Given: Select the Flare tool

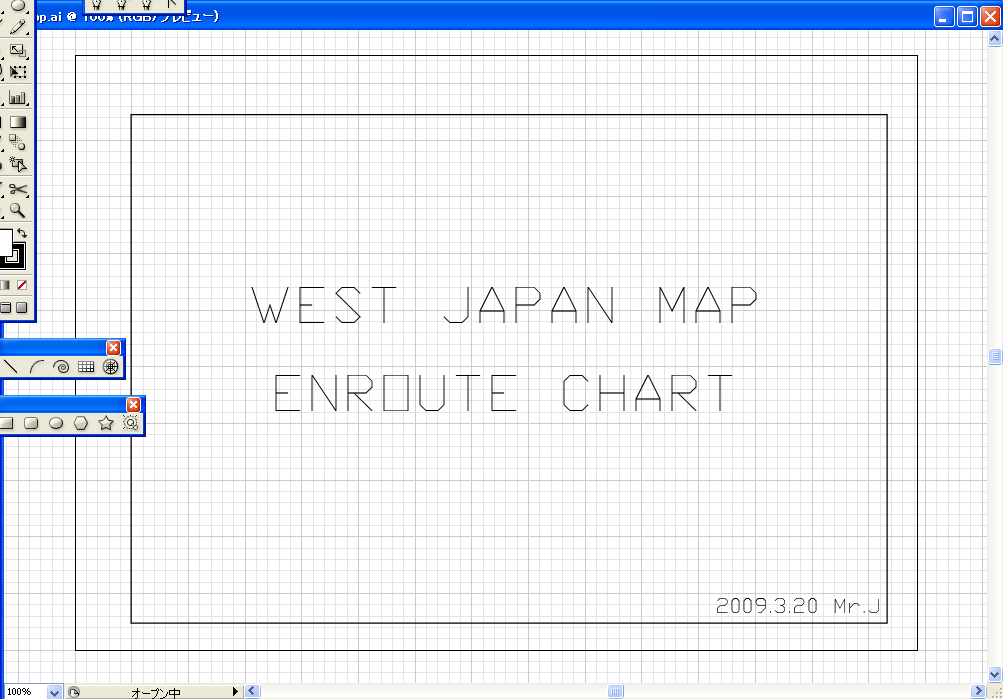Looking at the screenshot, I should [130, 423].
